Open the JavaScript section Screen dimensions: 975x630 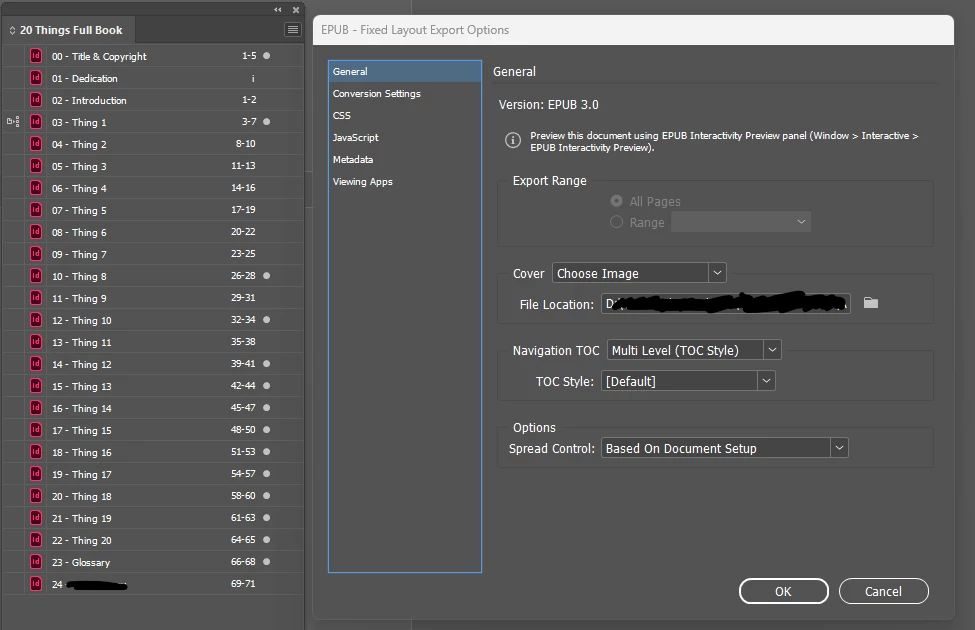pos(405,137)
